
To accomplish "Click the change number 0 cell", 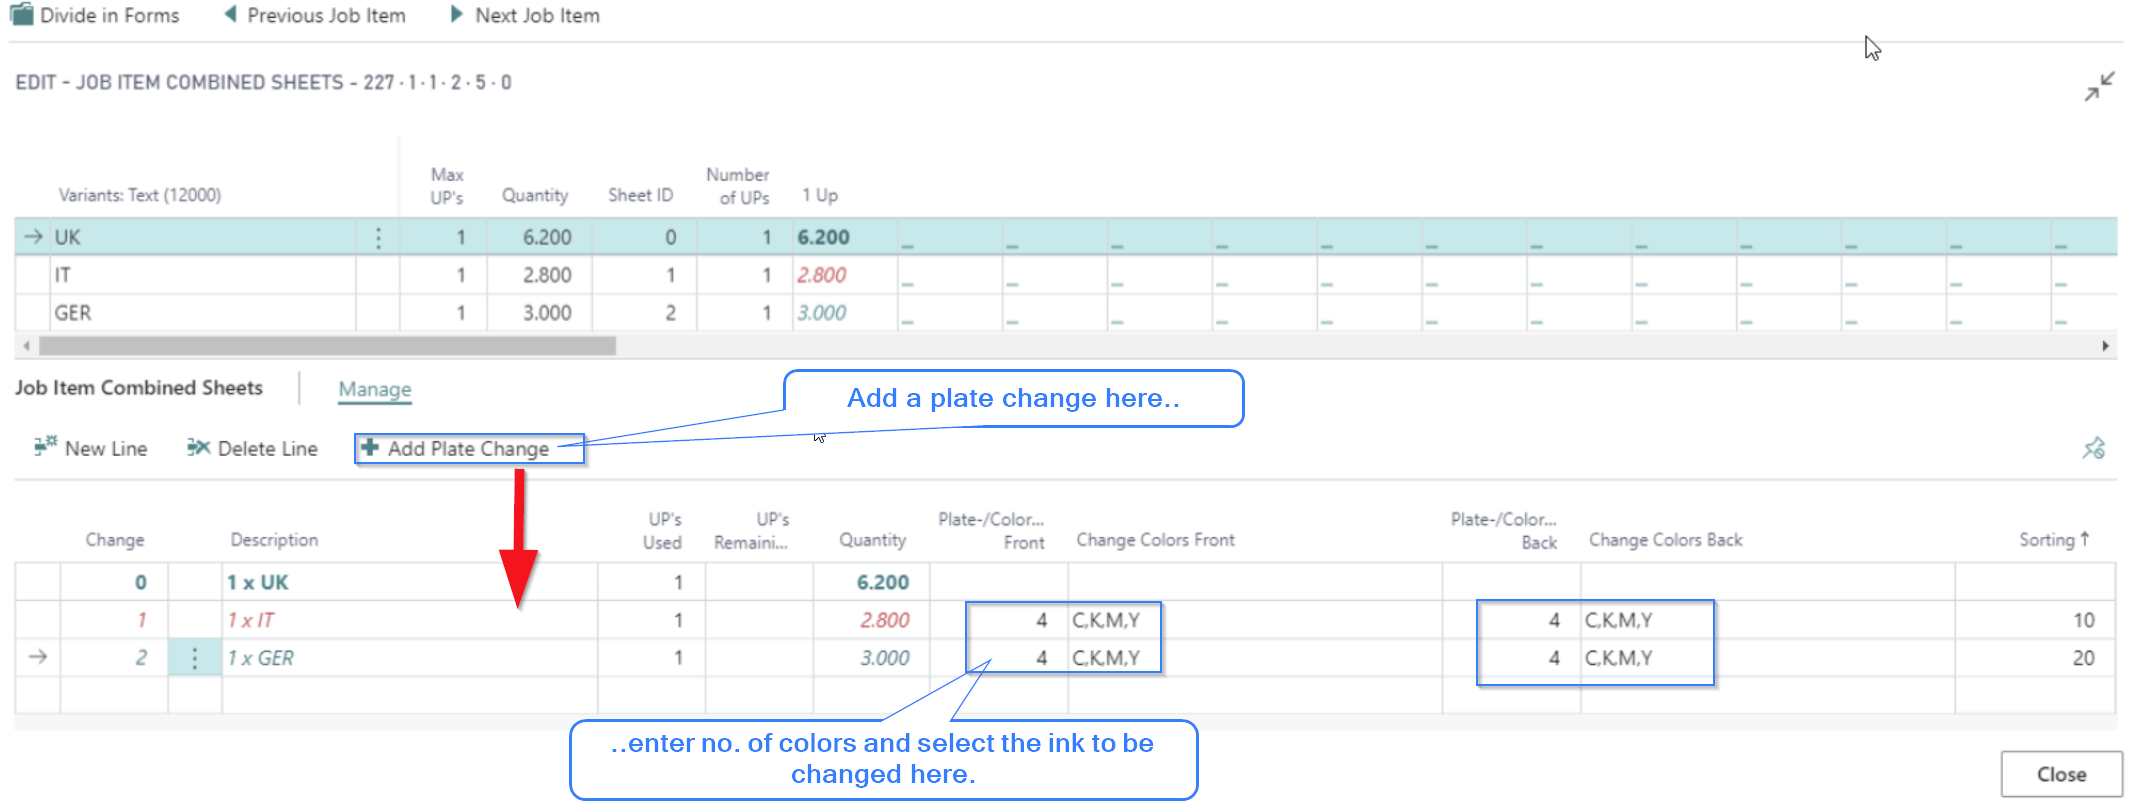I will [114, 582].
